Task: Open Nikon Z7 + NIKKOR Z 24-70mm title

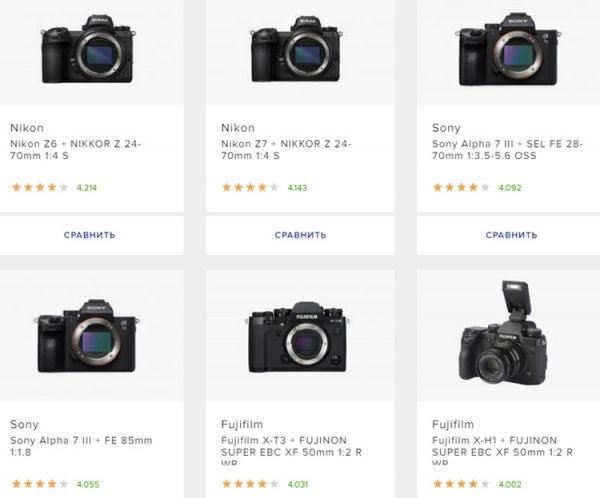Action: point(286,150)
